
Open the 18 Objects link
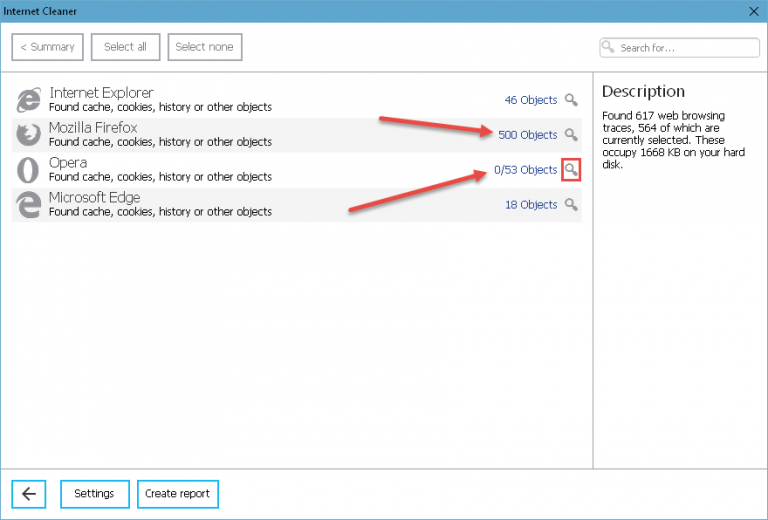(x=531, y=205)
